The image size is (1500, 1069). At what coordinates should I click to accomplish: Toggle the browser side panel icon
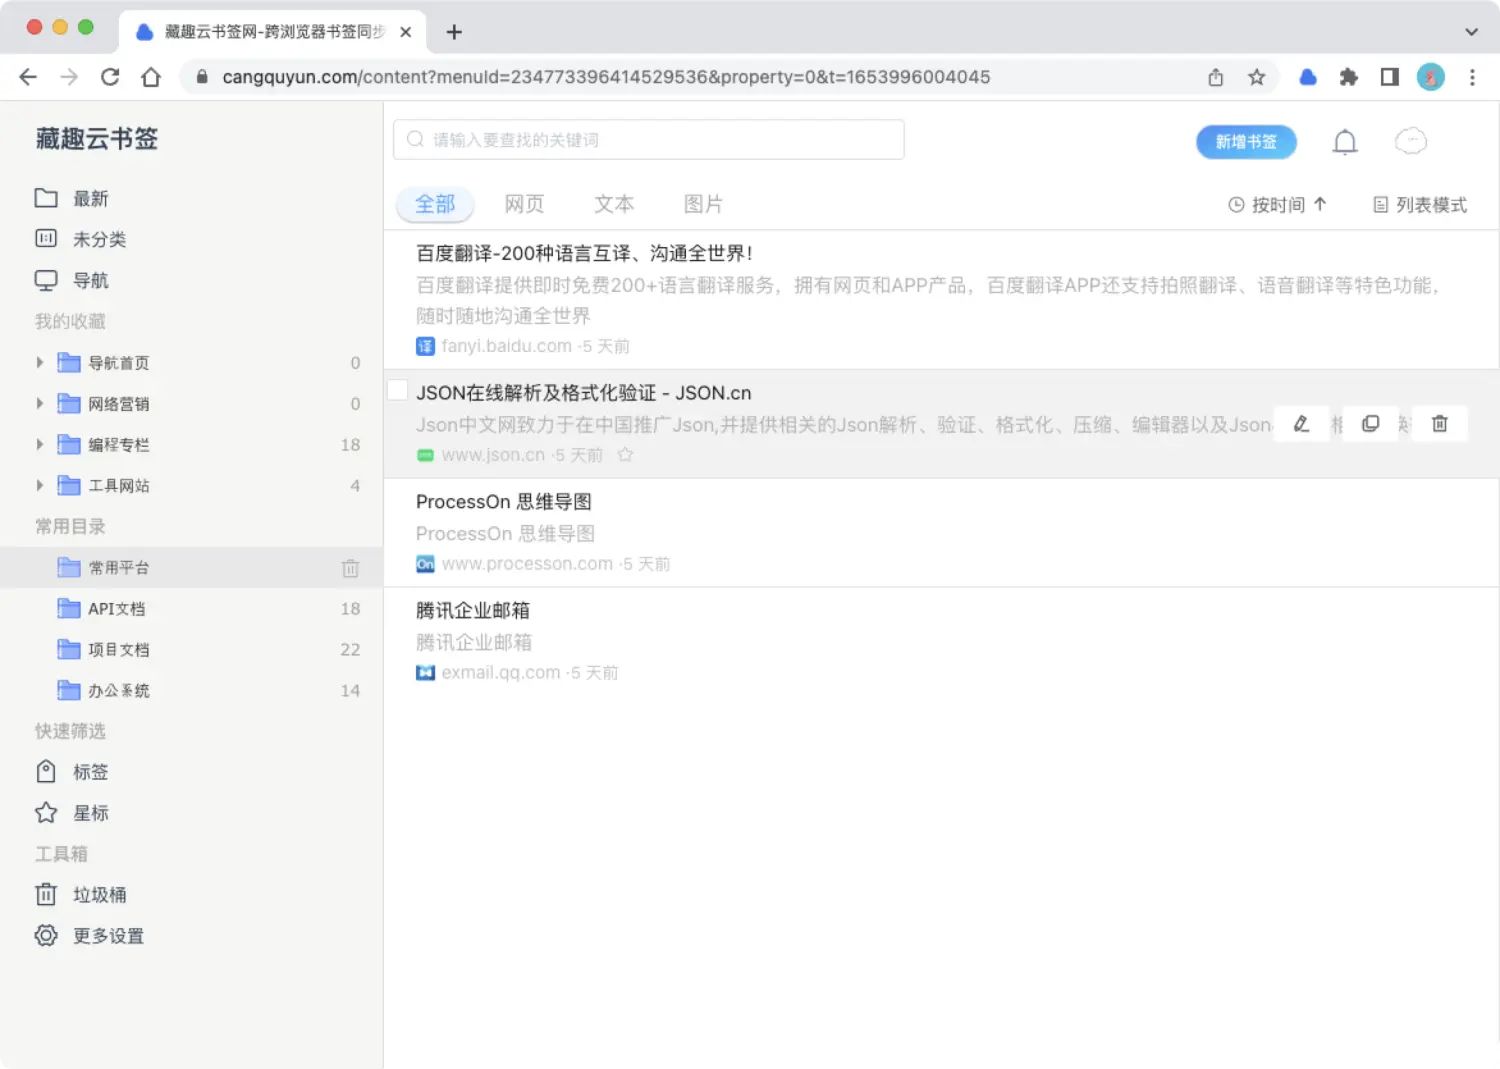(1390, 77)
